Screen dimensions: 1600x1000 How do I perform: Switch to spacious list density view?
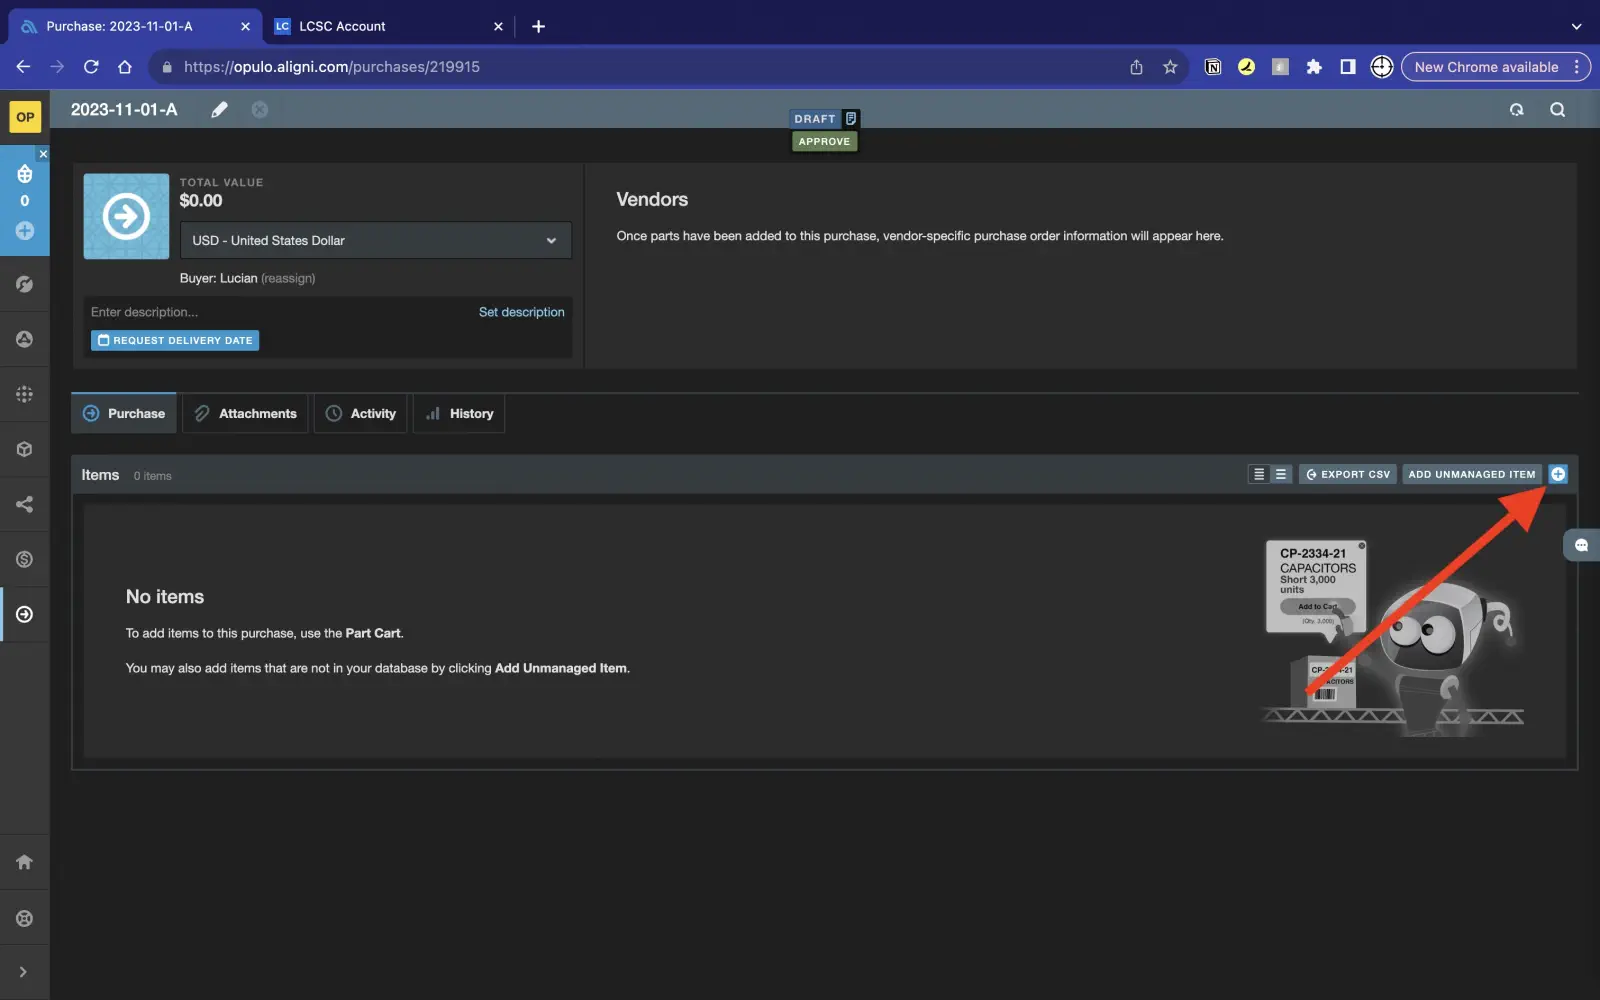[x=1281, y=474]
